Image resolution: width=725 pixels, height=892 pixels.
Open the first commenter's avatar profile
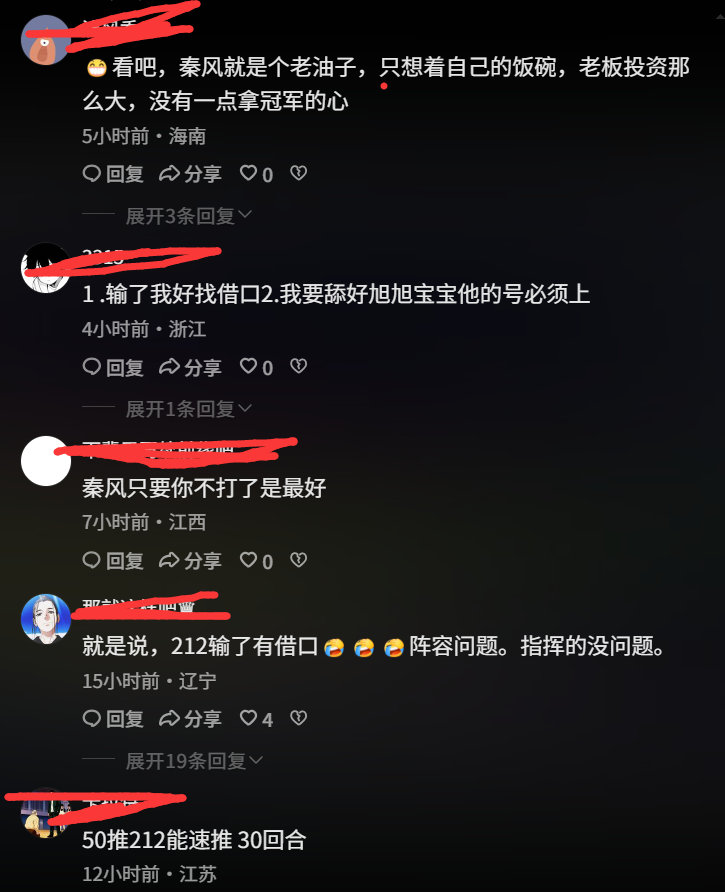(46, 40)
